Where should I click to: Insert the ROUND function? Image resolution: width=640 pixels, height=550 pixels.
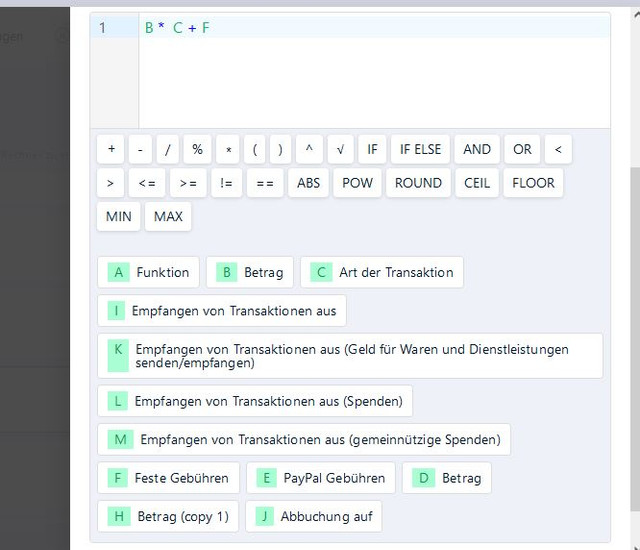(418, 183)
